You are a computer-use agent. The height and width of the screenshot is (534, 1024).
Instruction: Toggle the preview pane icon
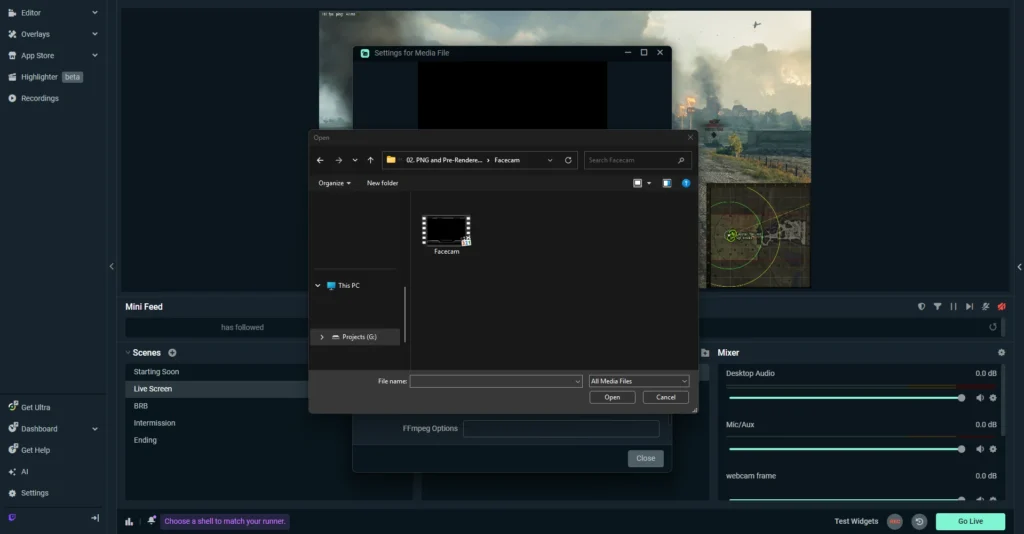click(667, 183)
